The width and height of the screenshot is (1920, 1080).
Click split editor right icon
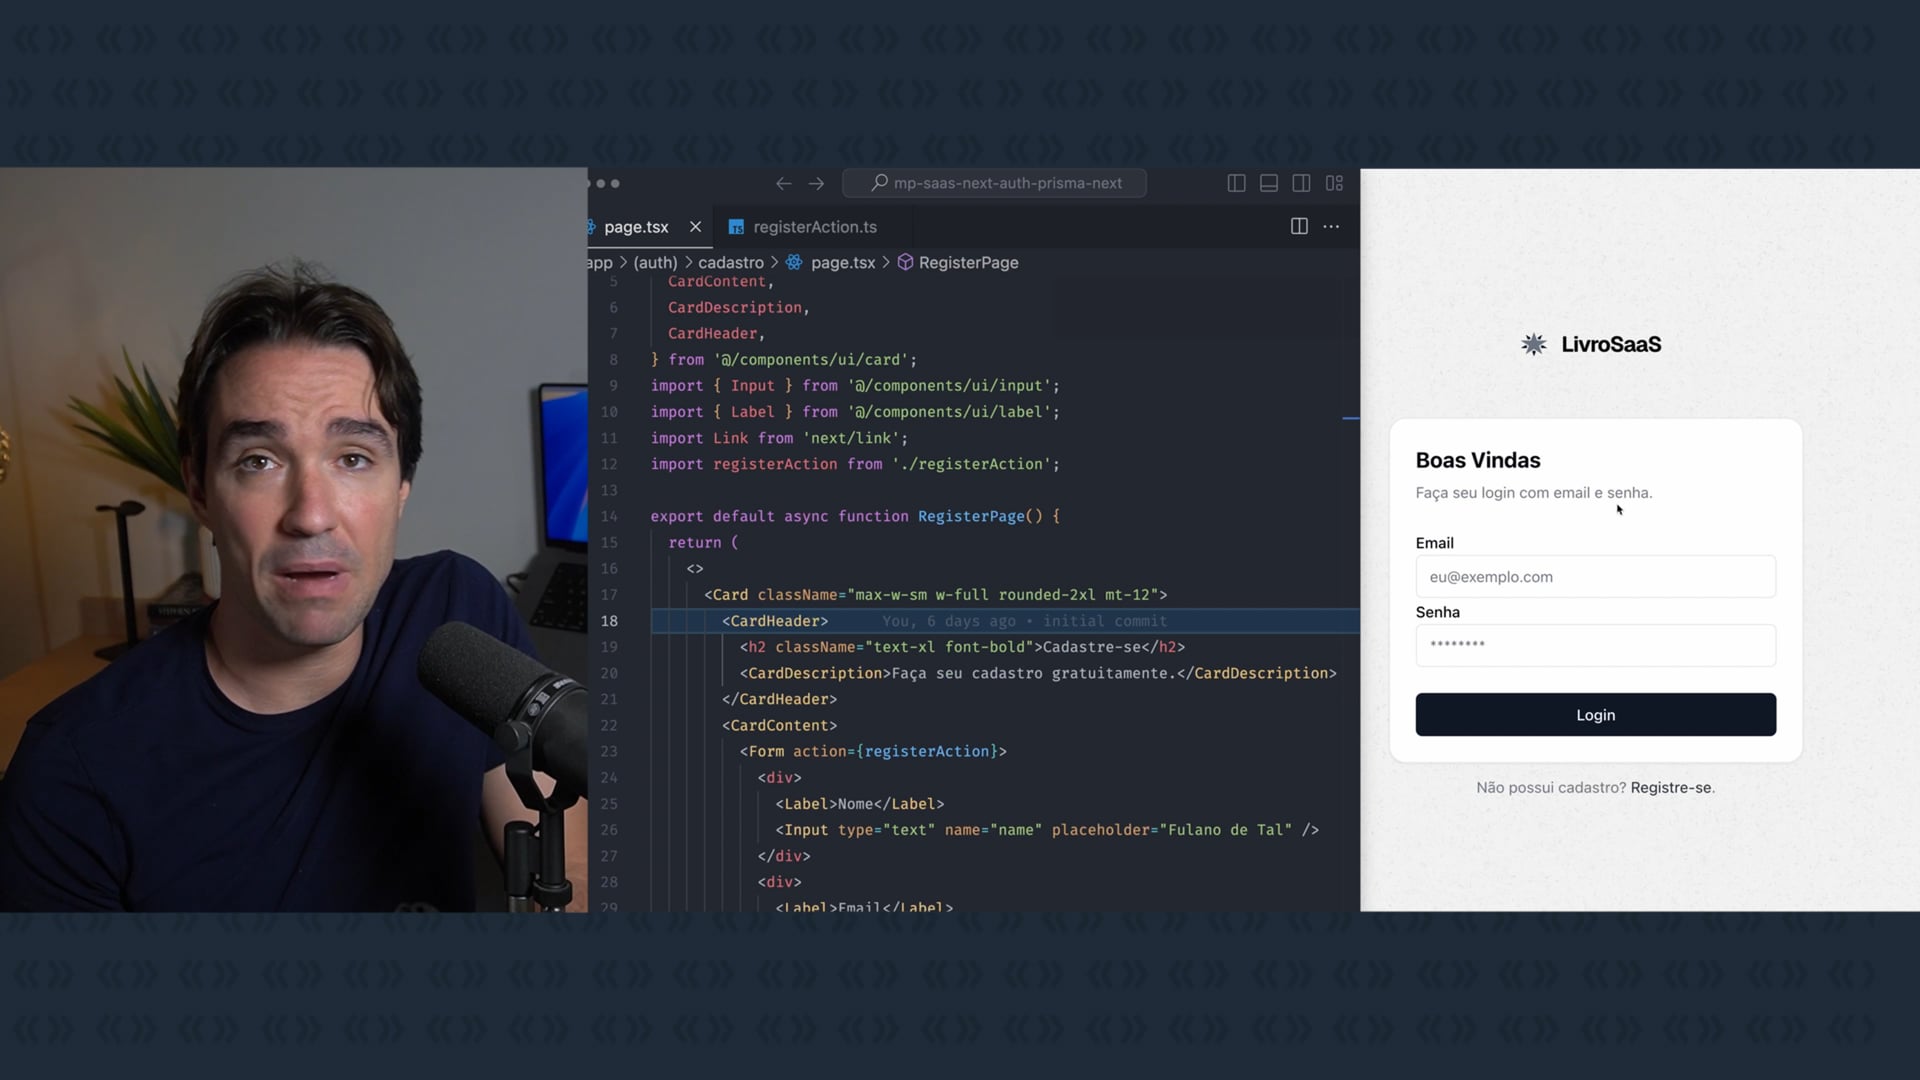pos(1298,226)
